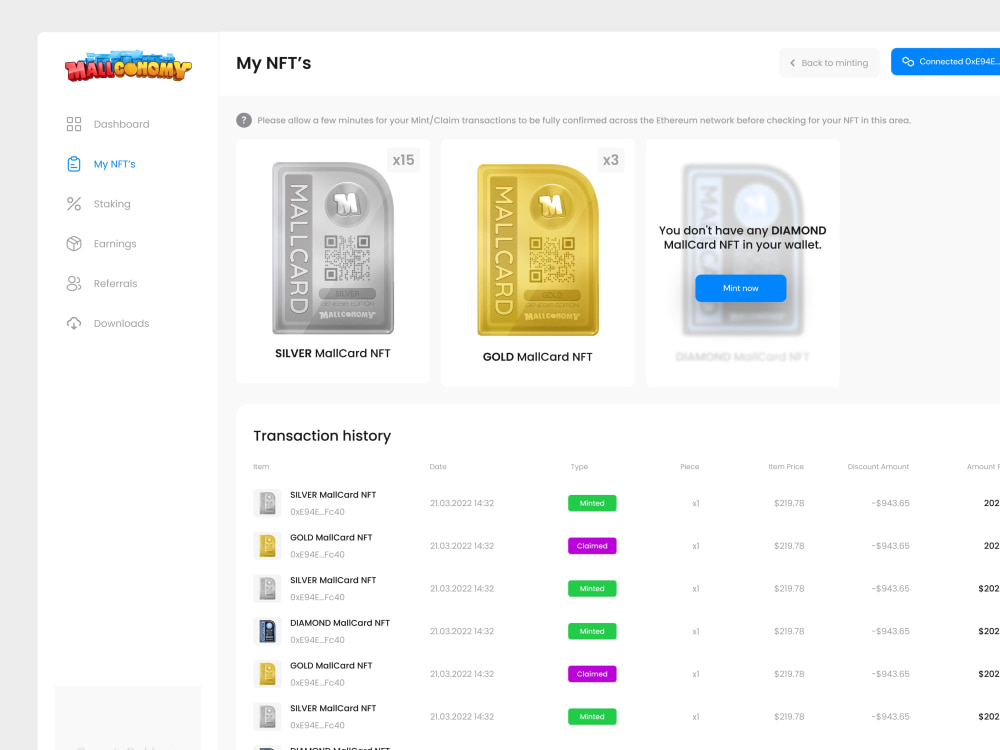Select the GOLD MallCard NFT card image

(538, 250)
